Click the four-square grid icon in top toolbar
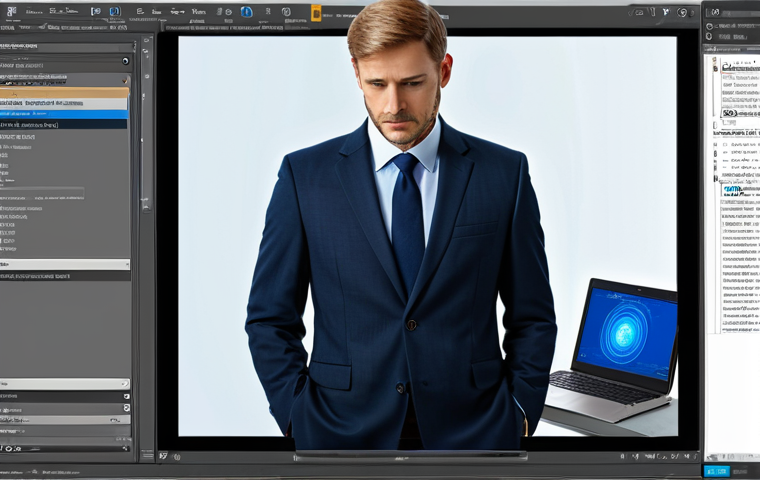 (11, 11)
